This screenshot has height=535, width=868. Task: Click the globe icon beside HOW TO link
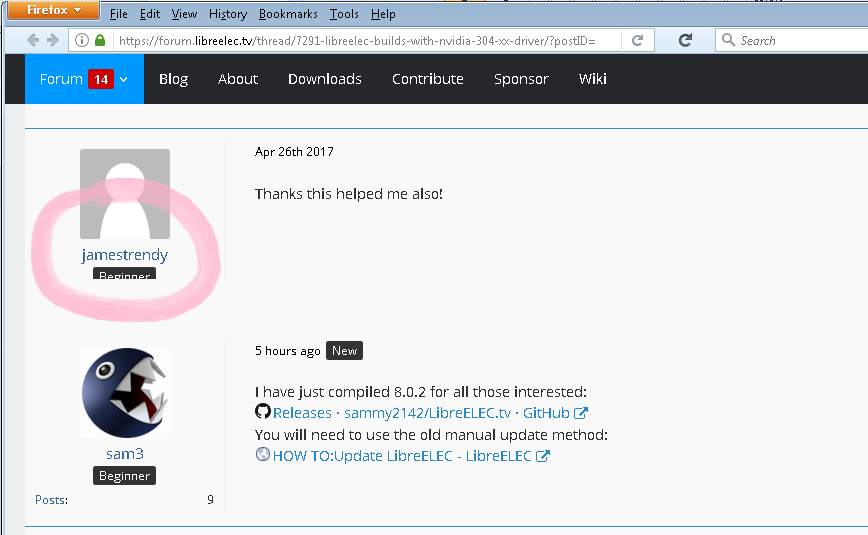click(263, 455)
